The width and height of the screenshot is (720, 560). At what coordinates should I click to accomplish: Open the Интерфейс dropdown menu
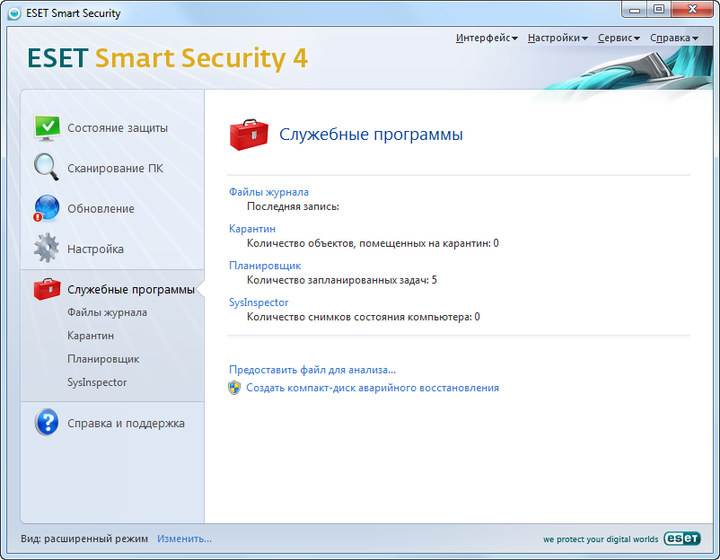tap(486, 38)
